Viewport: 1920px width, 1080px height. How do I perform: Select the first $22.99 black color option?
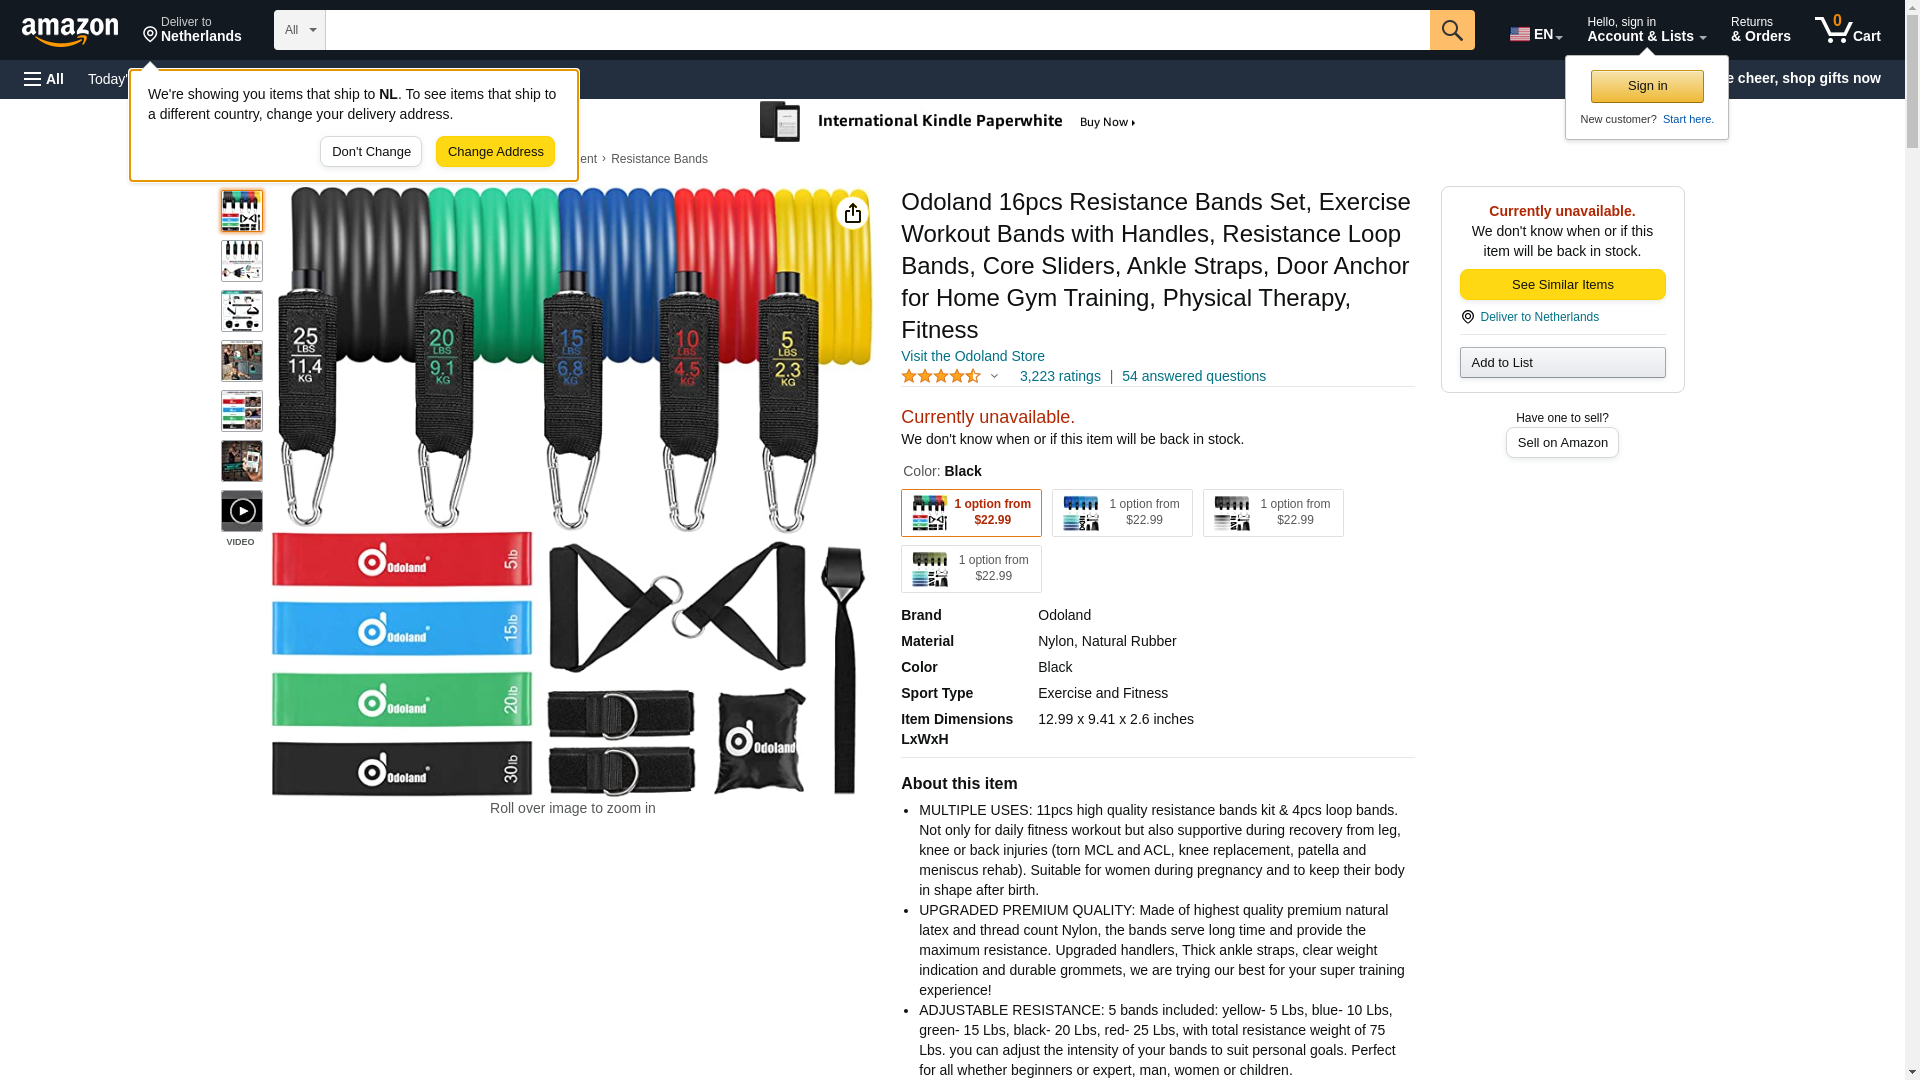971,513
